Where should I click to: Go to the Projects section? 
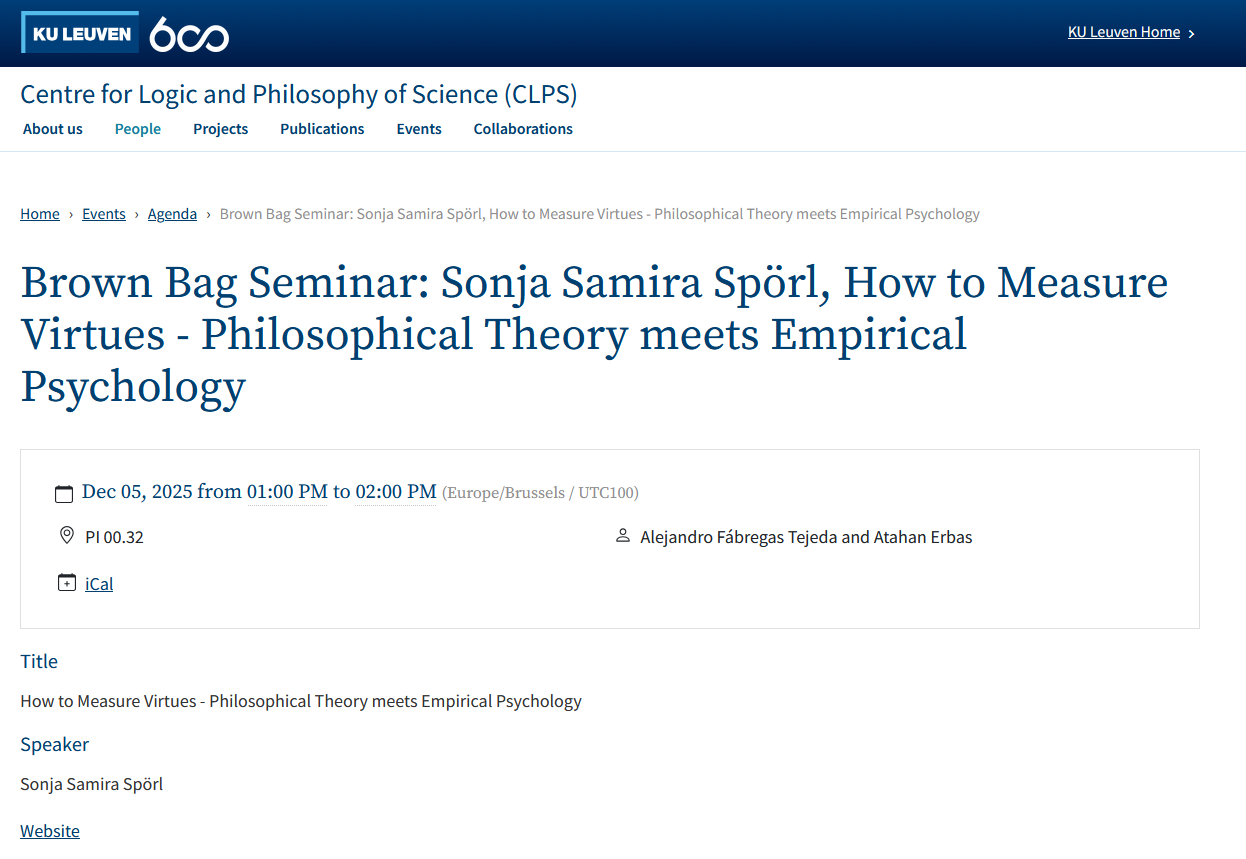pos(221,129)
